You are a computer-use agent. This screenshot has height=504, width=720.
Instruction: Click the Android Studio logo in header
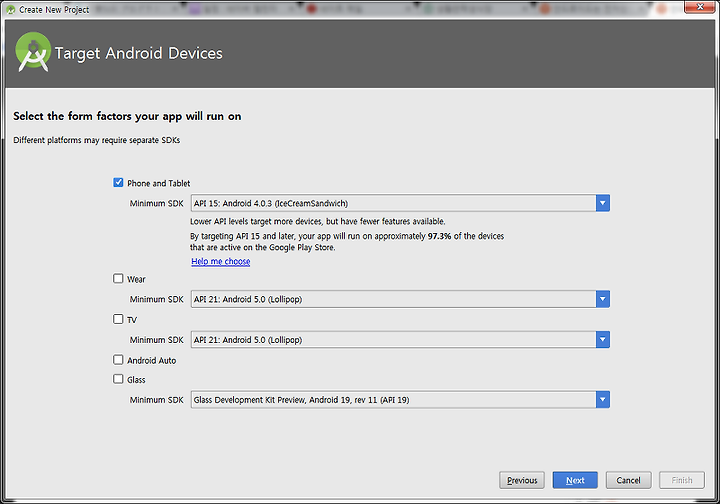pyautogui.click(x=33, y=52)
